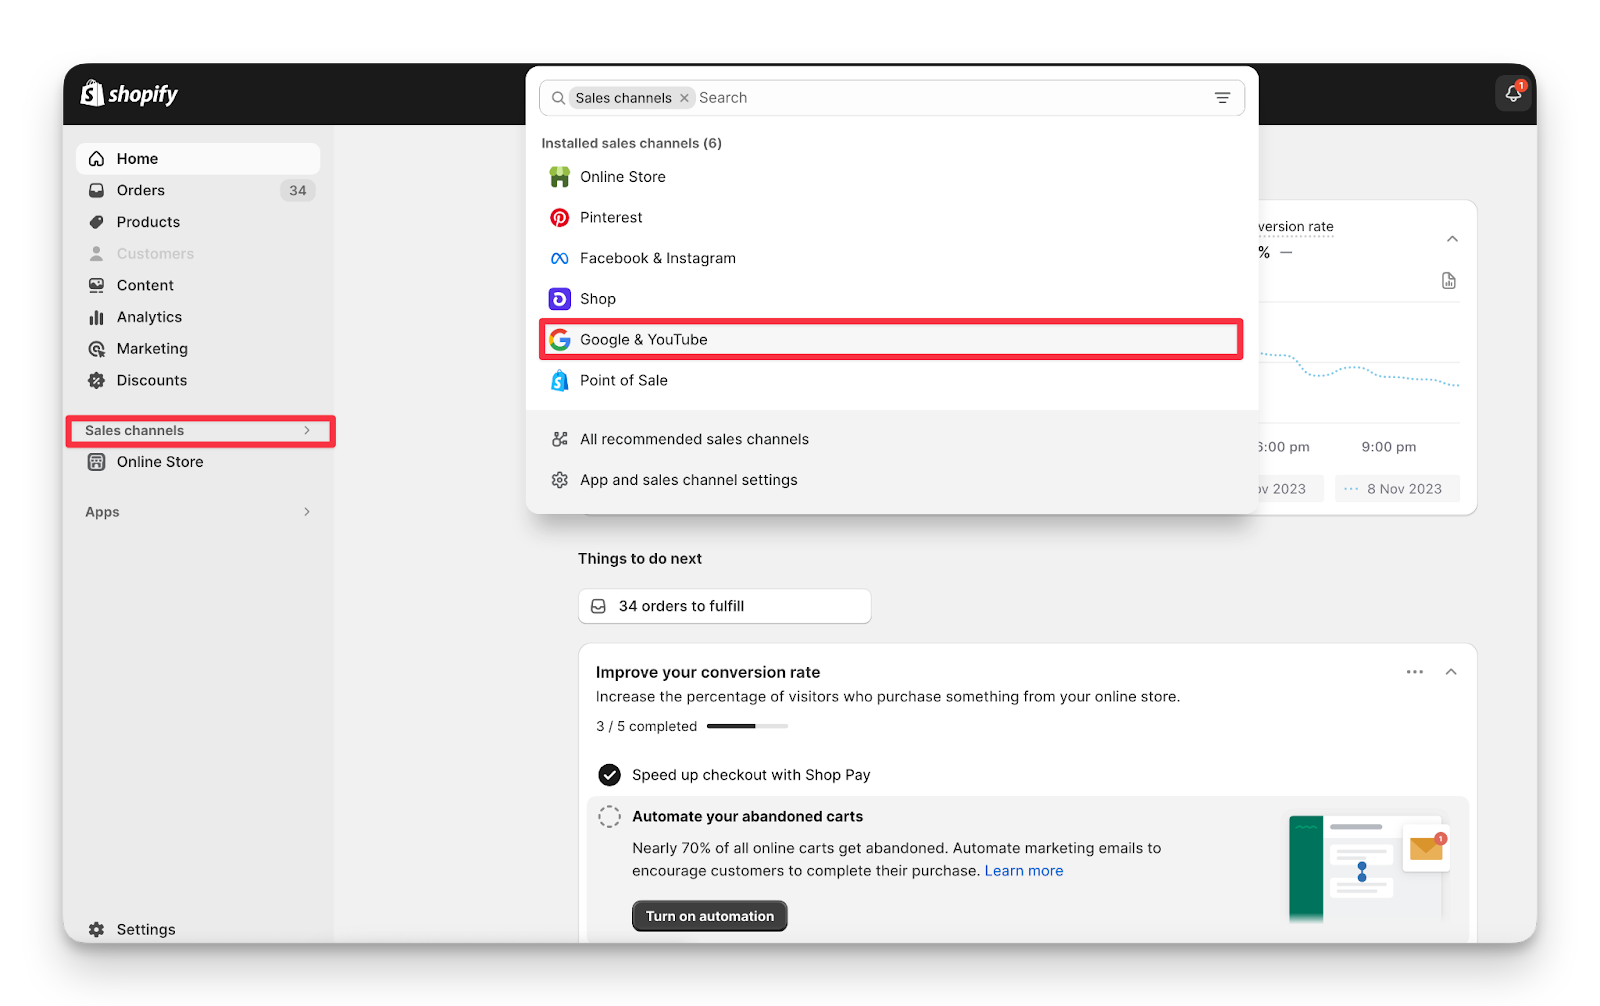
Task: Select Online Store from installed channels
Action: coord(622,177)
